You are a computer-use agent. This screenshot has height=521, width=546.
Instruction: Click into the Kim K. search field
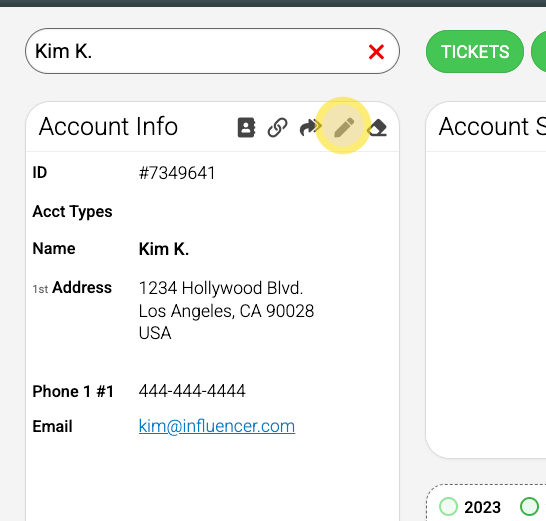[x=195, y=51]
